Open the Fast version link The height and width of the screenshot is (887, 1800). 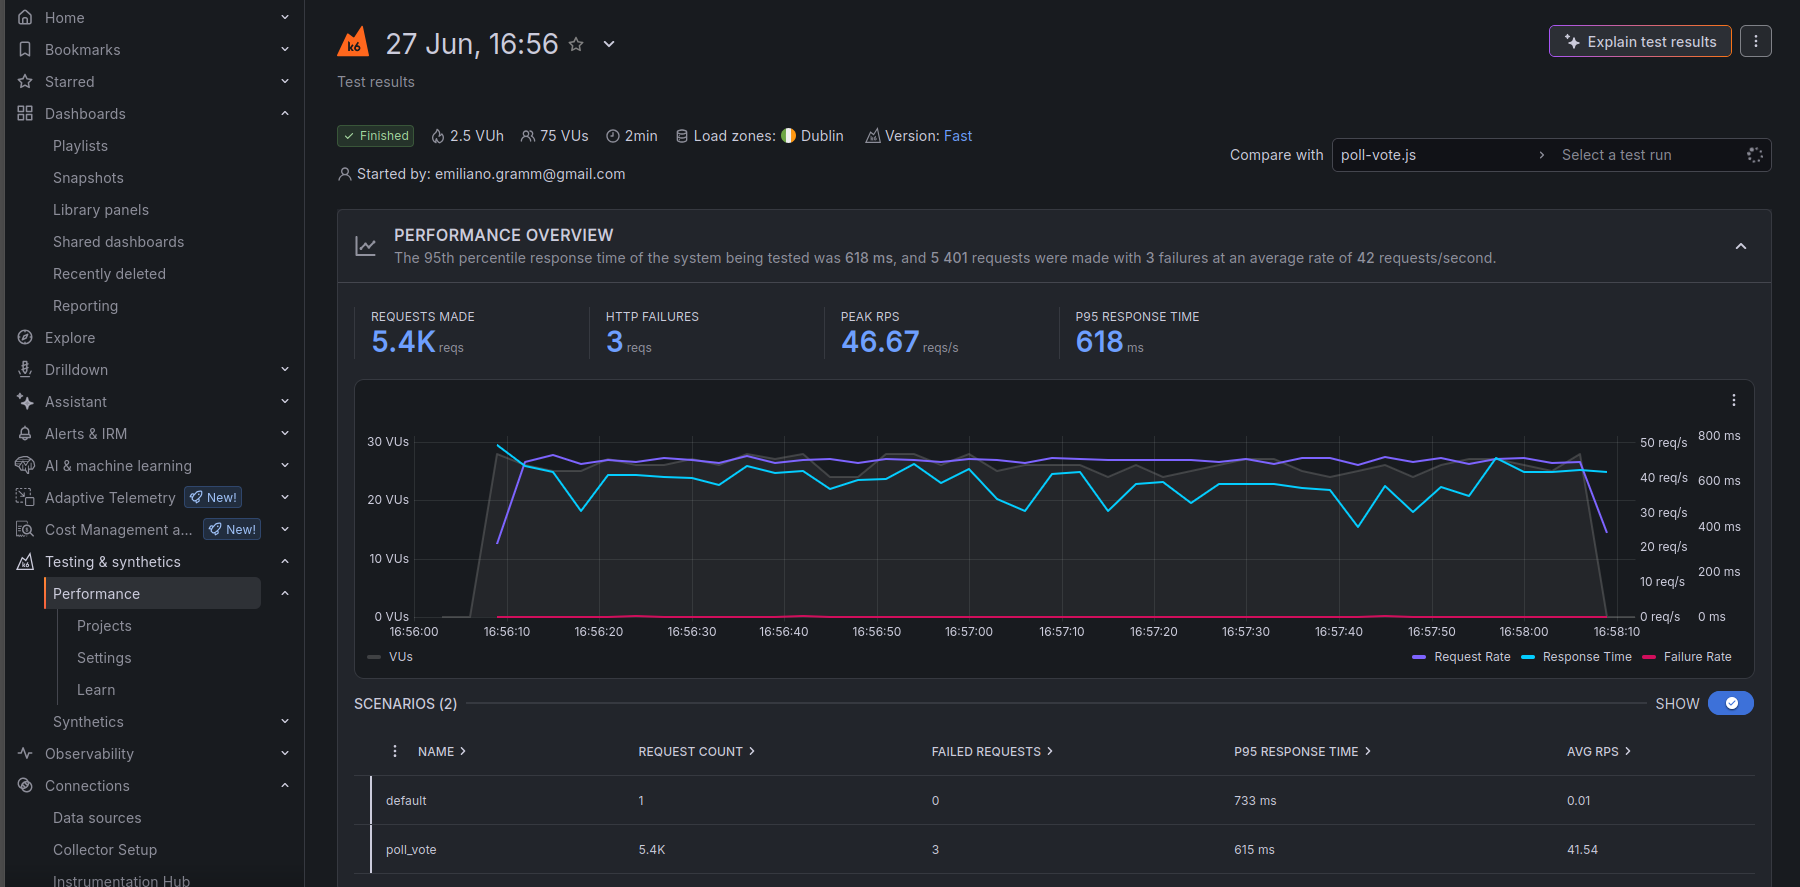[x=958, y=136]
